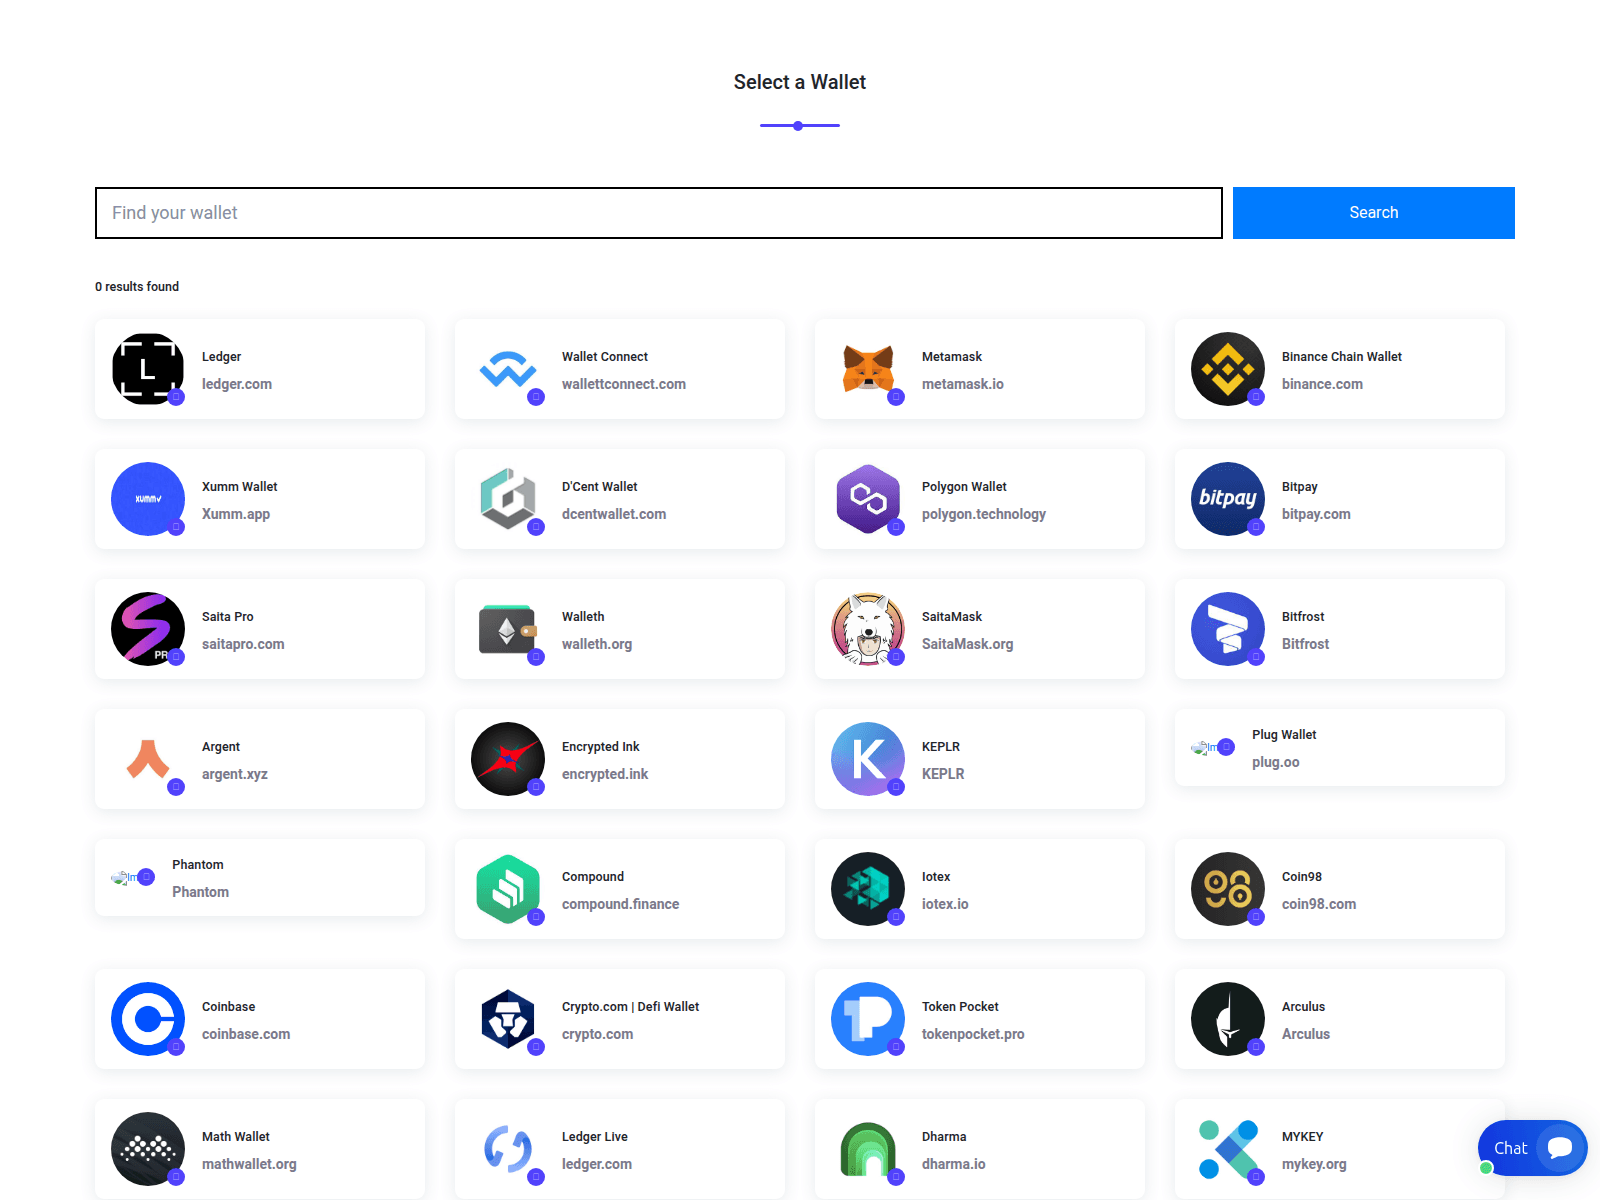Choose the KEPLR K logo icon
1600x1200 pixels.
click(868, 759)
